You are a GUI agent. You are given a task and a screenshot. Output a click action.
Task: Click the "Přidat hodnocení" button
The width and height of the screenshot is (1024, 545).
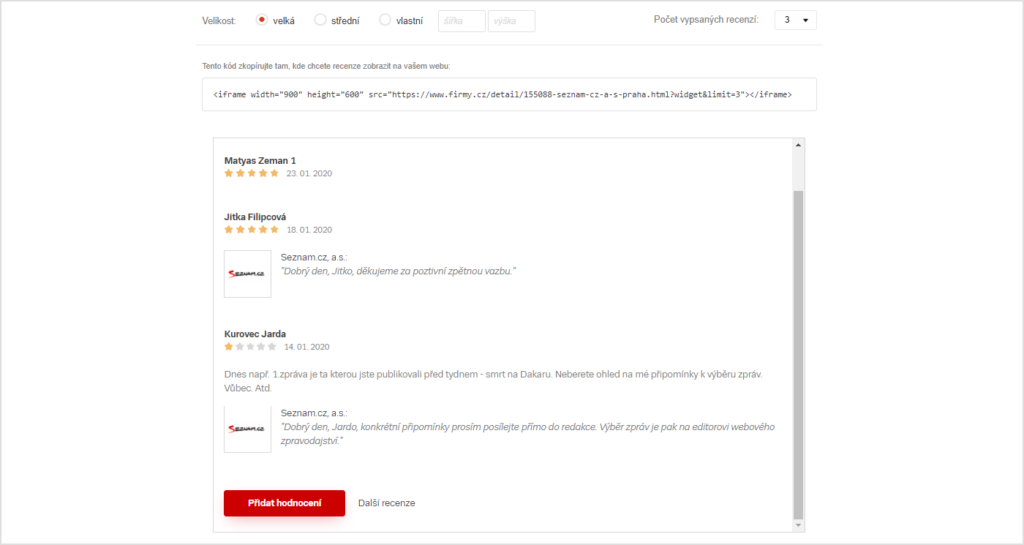click(x=284, y=503)
